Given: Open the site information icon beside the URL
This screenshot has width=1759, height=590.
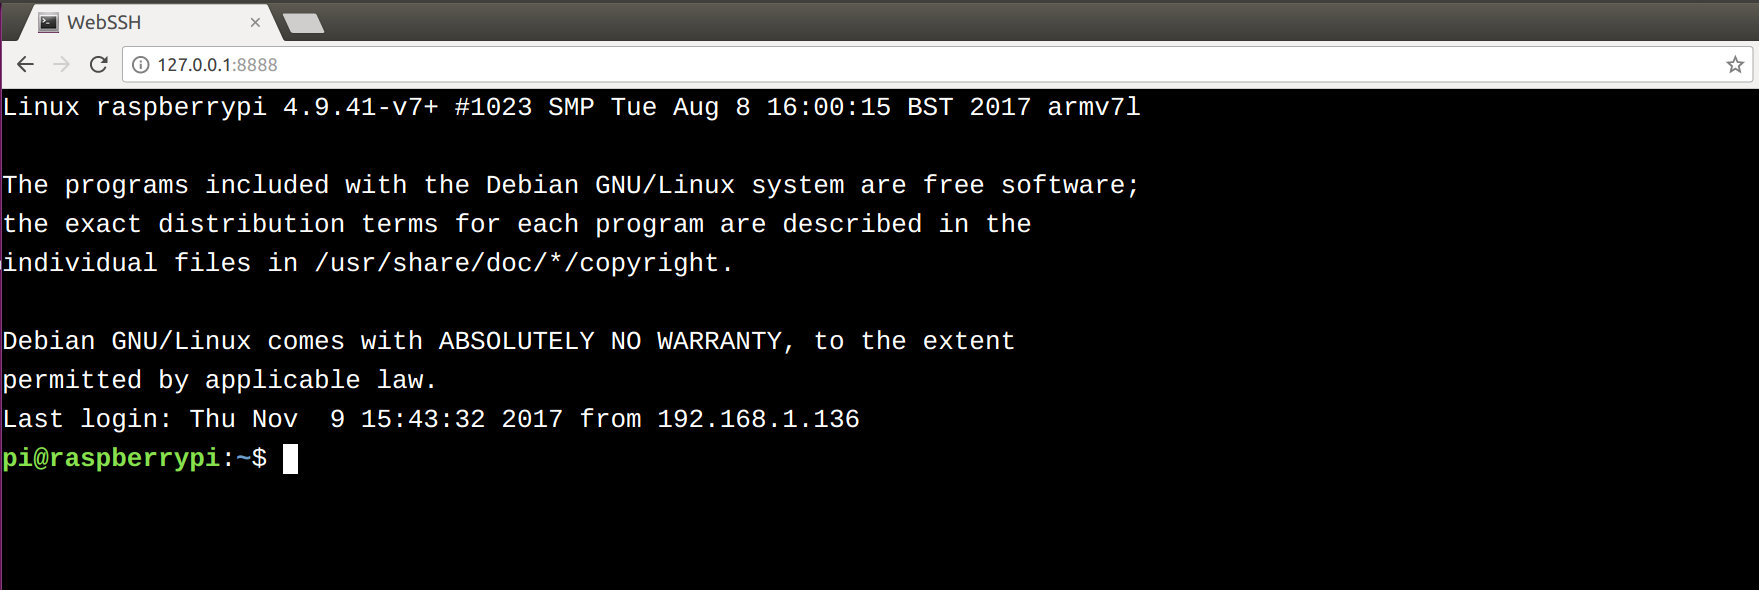Looking at the screenshot, I should click(141, 65).
